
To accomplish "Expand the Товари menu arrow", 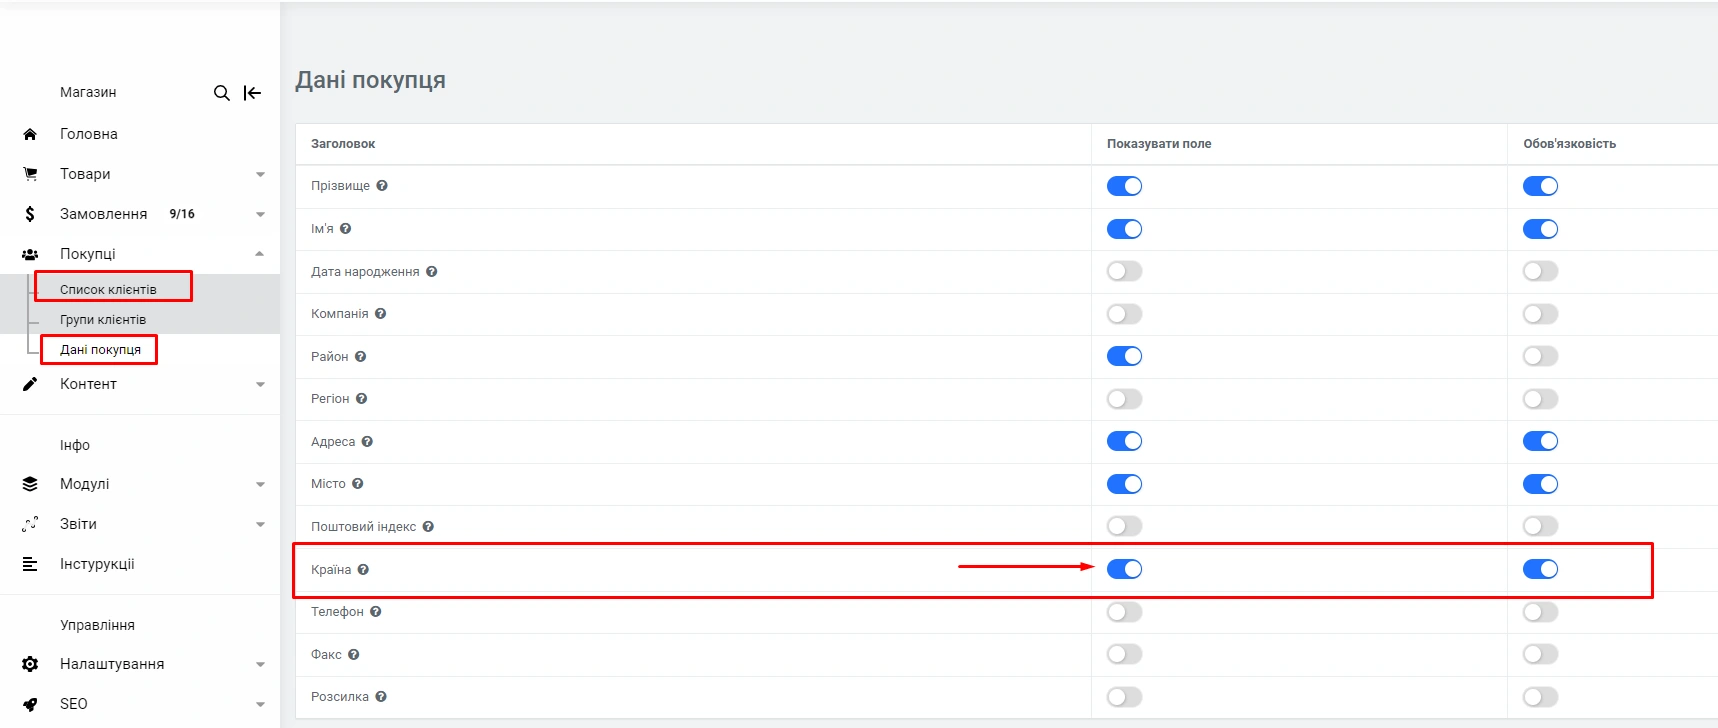I will coord(260,174).
